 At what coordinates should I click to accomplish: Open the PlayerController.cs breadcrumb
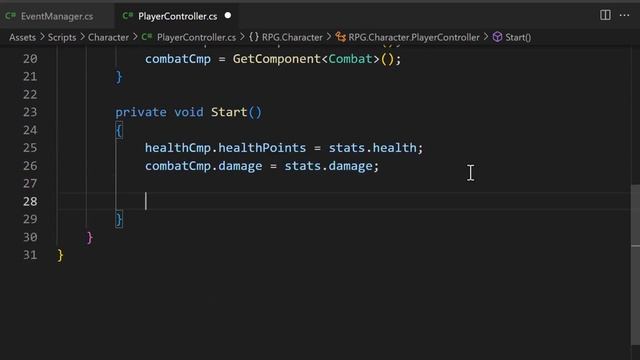196,37
